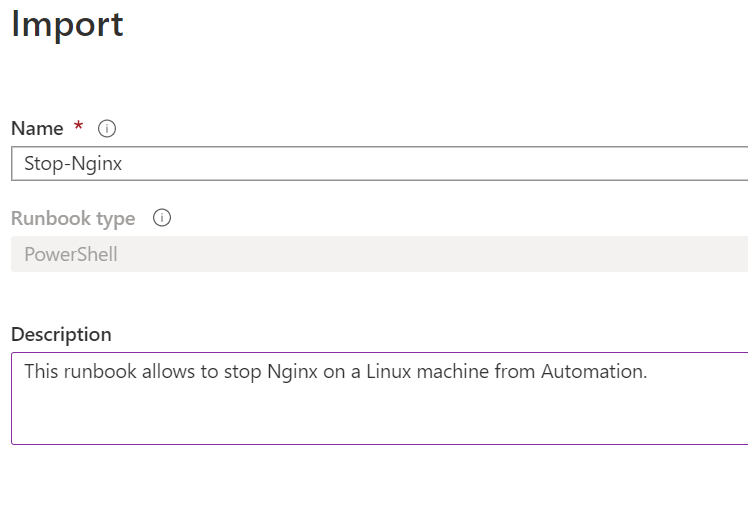748x530 pixels.
Task: Open the Runbook type info tooltip icon
Action: [x=162, y=218]
